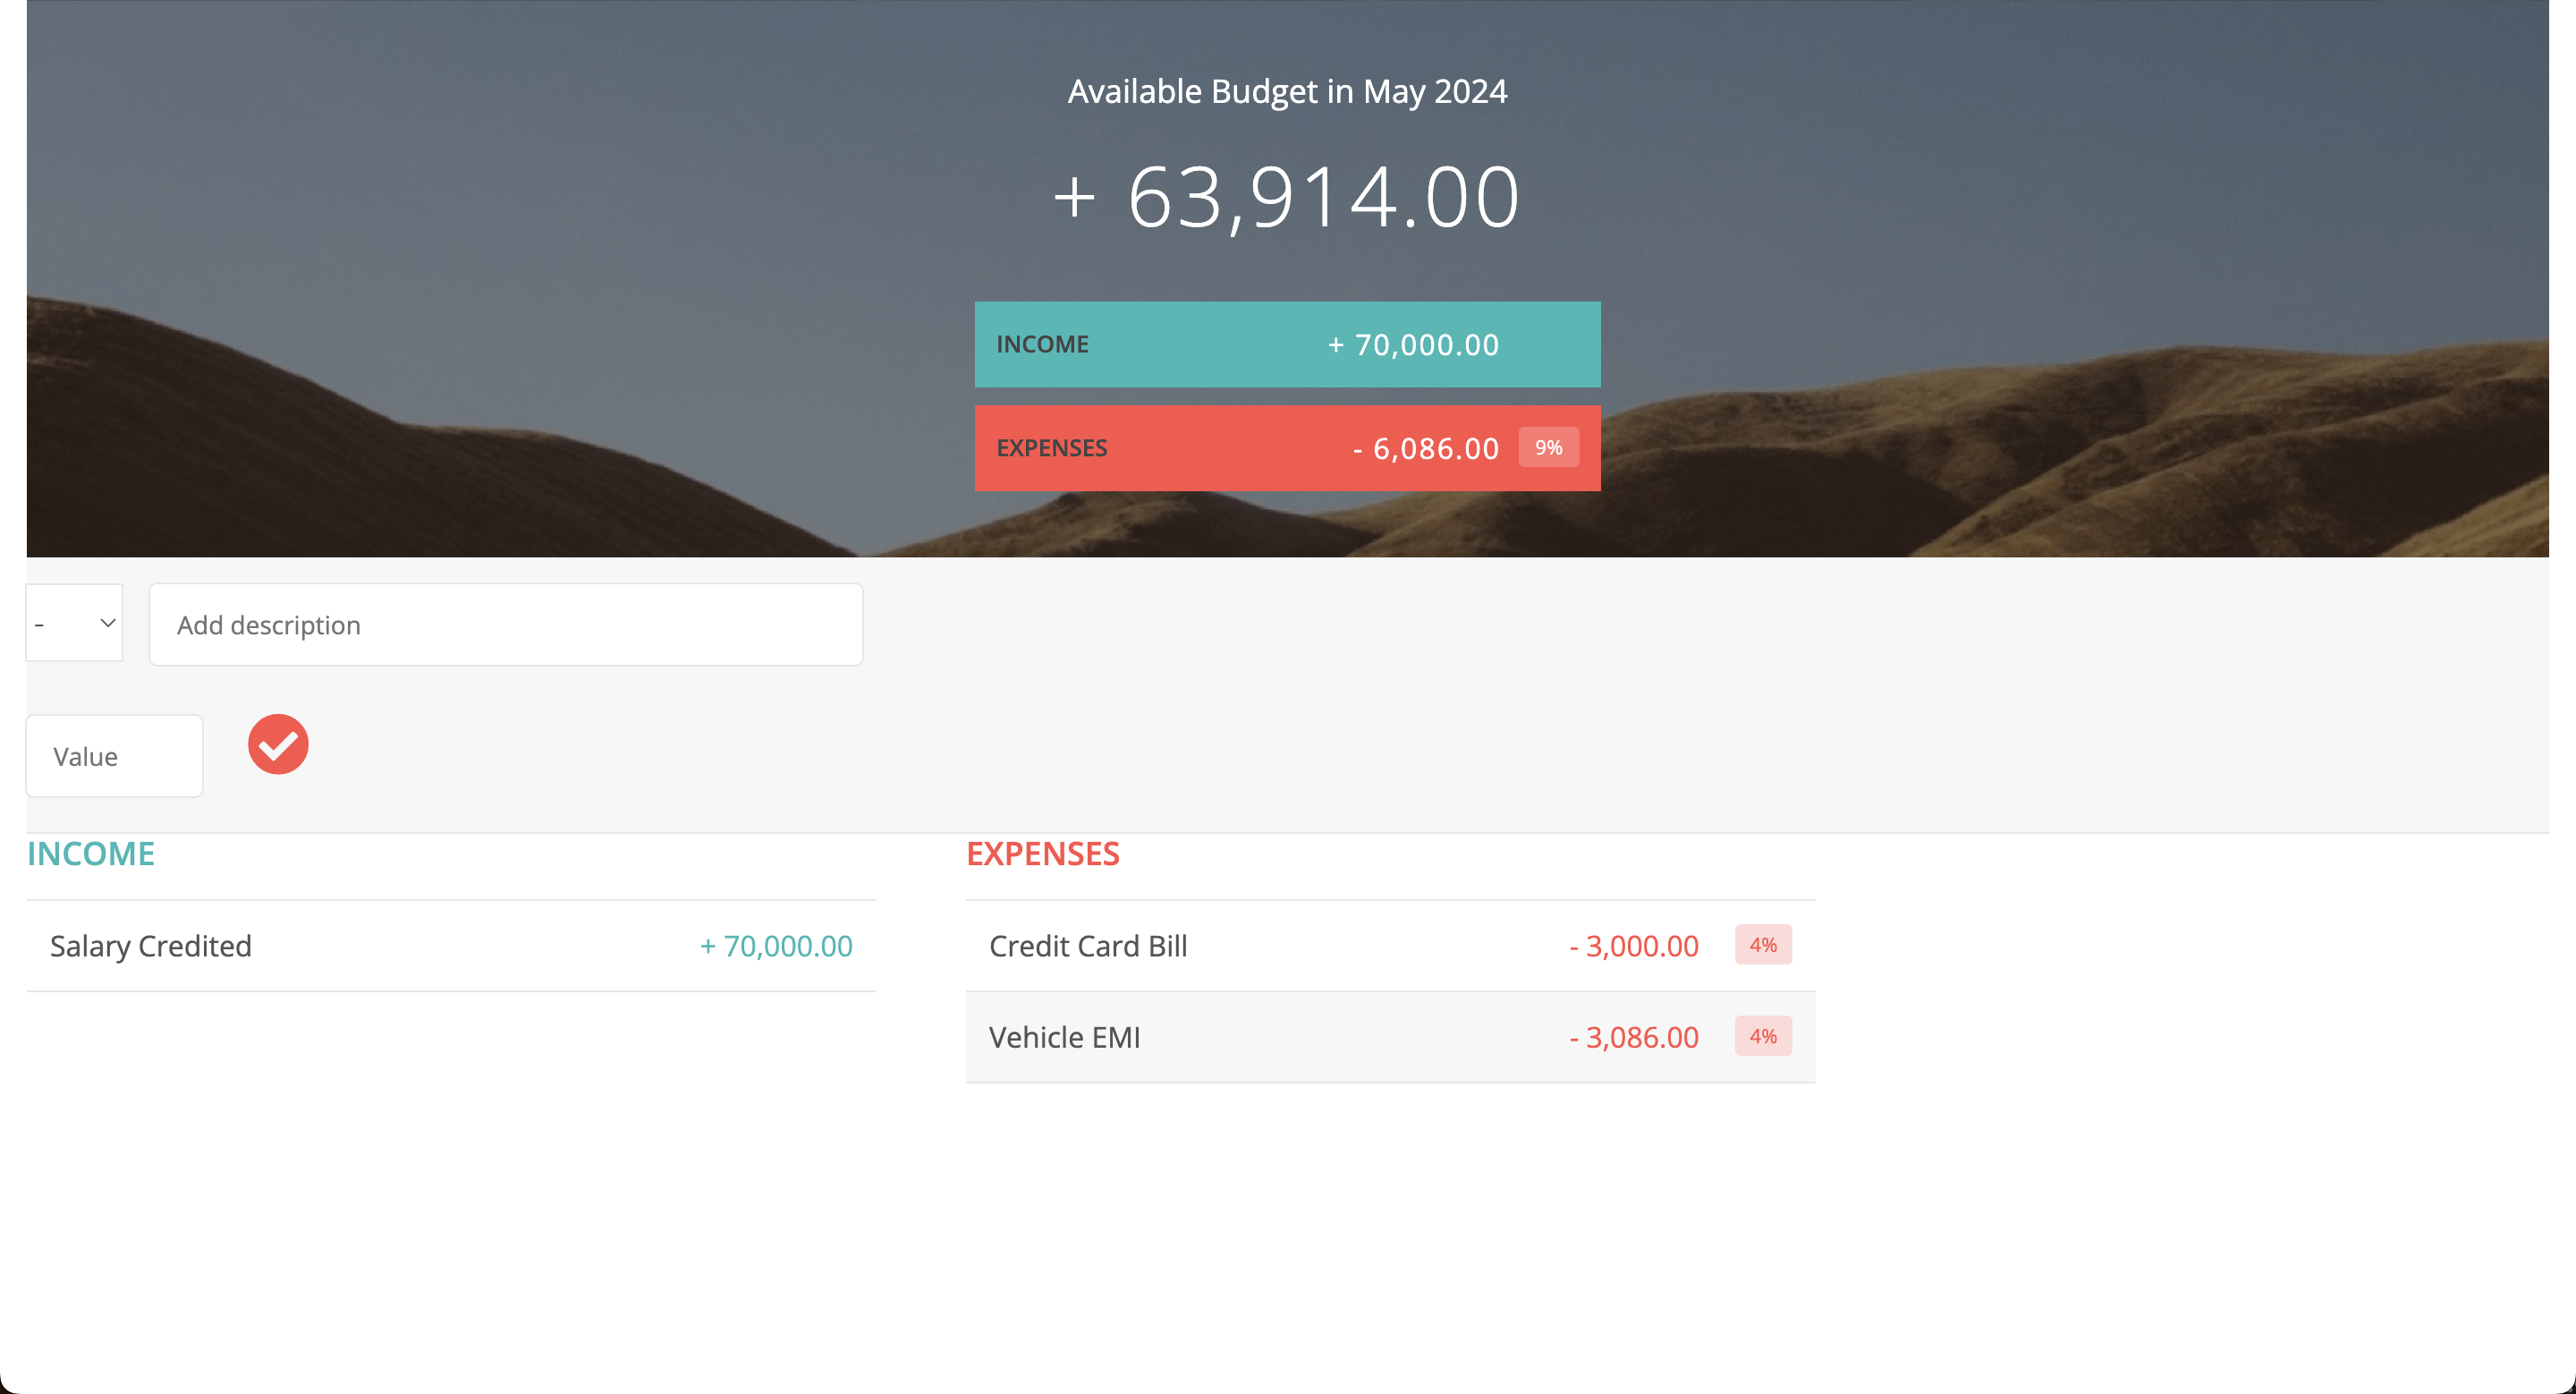Select the Salary Credited transaction row
This screenshot has height=1394, width=2576.
click(450, 945)
